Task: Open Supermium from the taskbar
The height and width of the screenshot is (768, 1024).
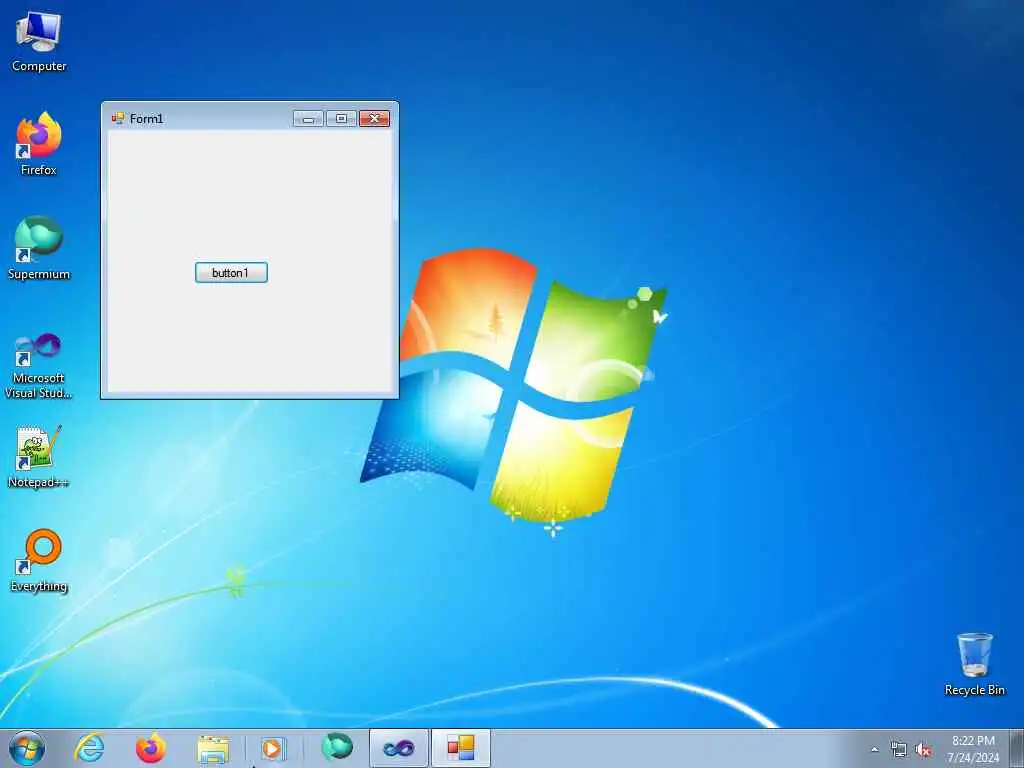Action: click(337, 748)
